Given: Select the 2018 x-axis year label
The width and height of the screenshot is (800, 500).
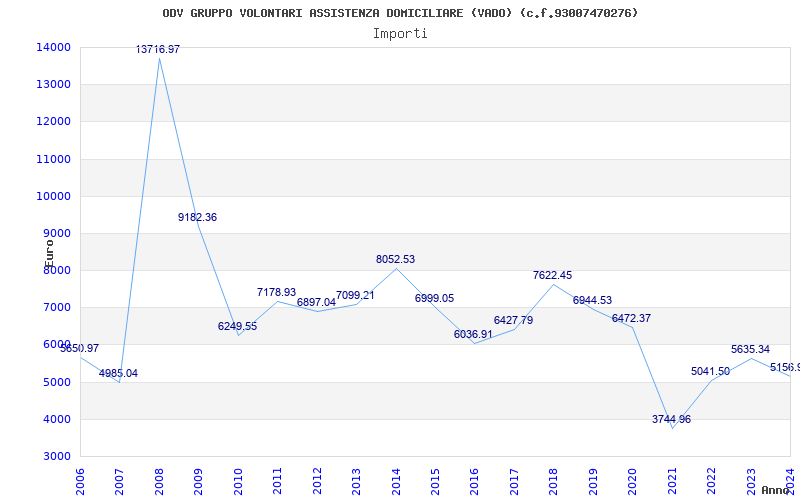Looking at the screenshot, I should coord(554,482).
